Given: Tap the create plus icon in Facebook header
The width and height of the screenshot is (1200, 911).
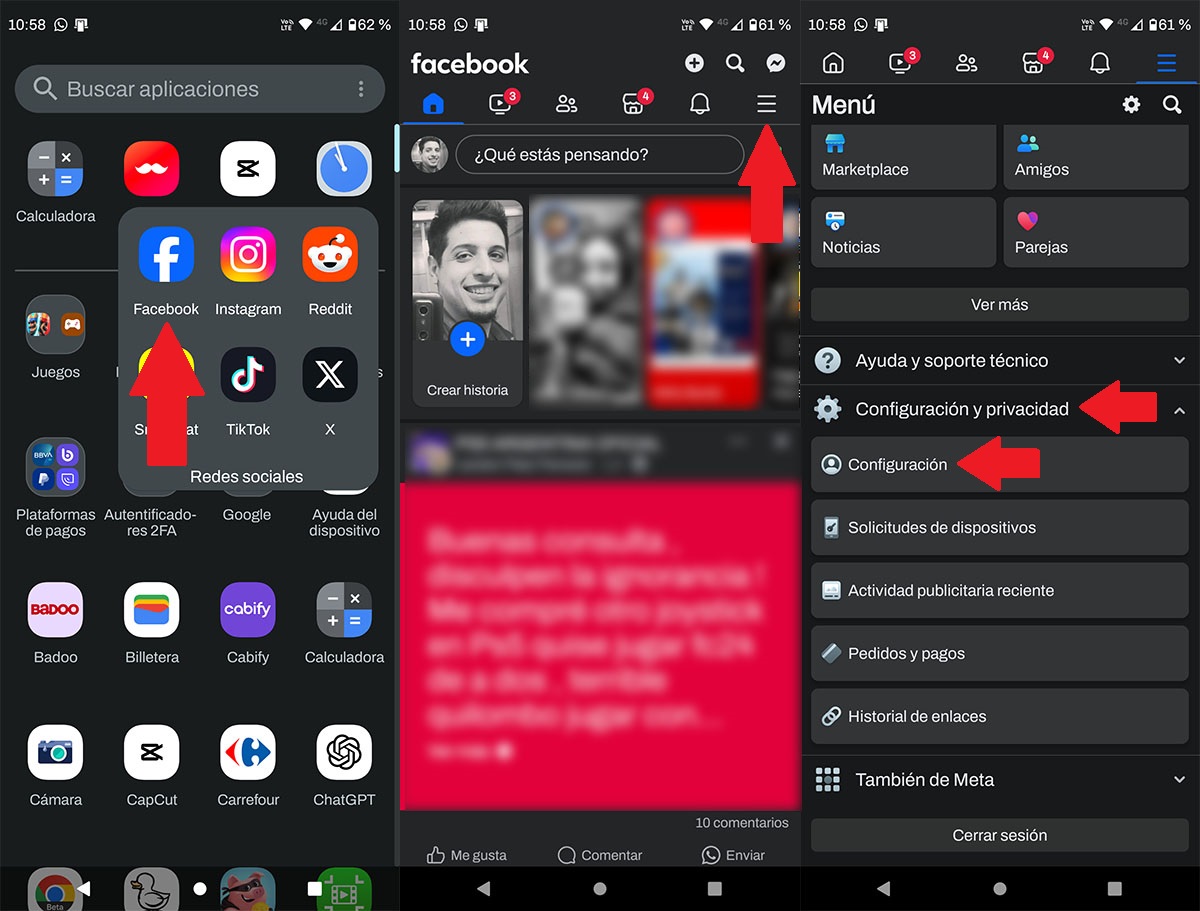Looking at the screenshot, I should point(694,63).
